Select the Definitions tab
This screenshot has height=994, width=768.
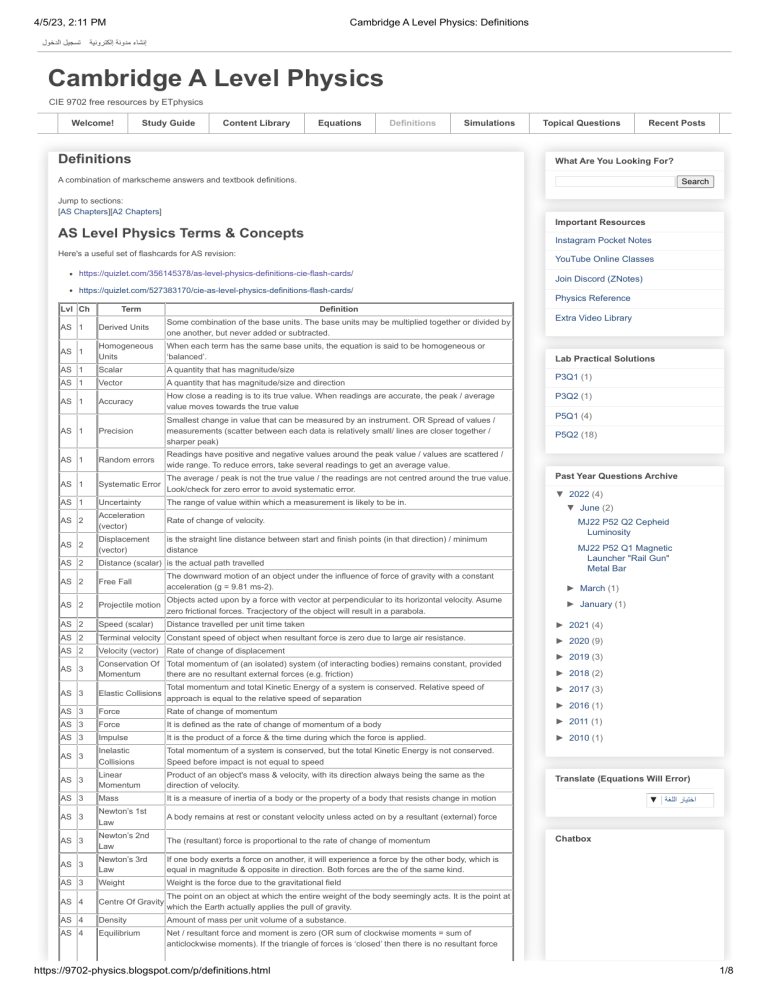412,123
